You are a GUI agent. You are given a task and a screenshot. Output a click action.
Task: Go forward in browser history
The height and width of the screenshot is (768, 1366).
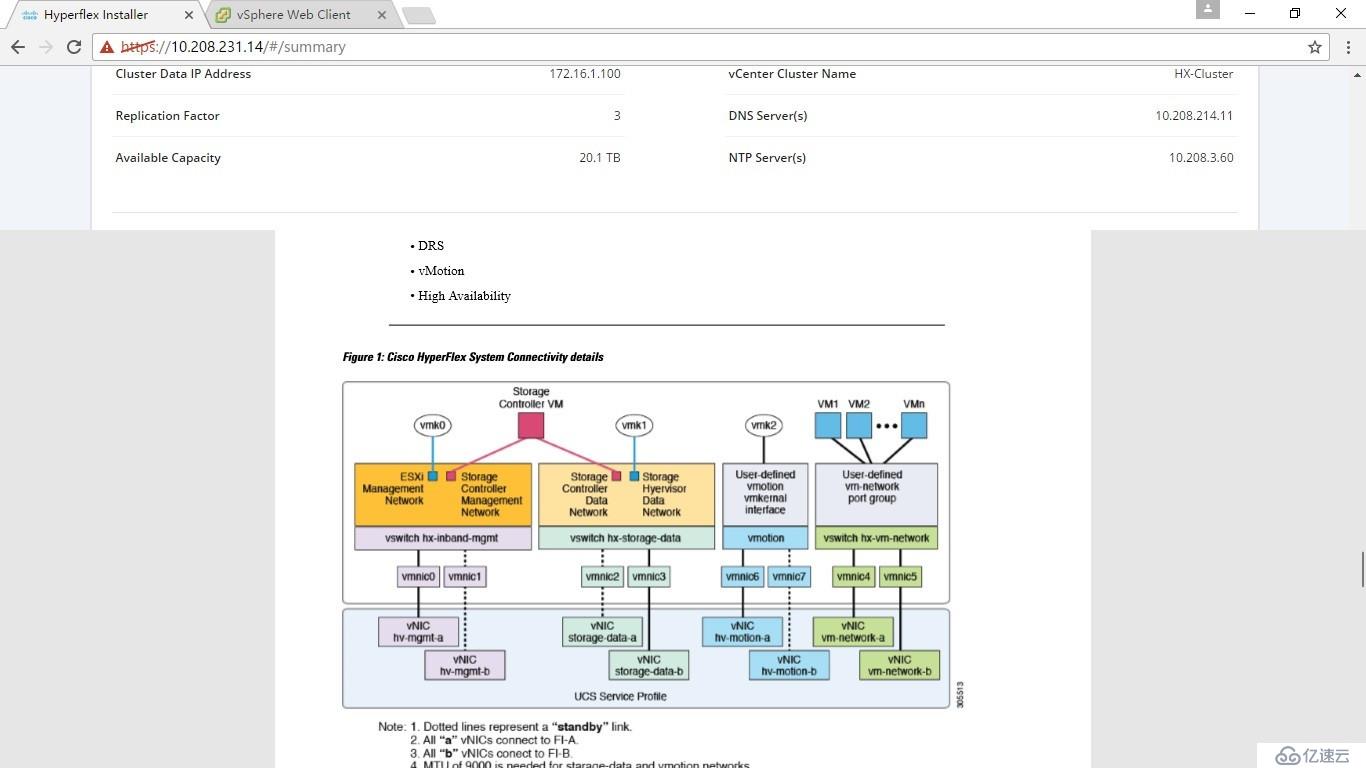point(46,47)
